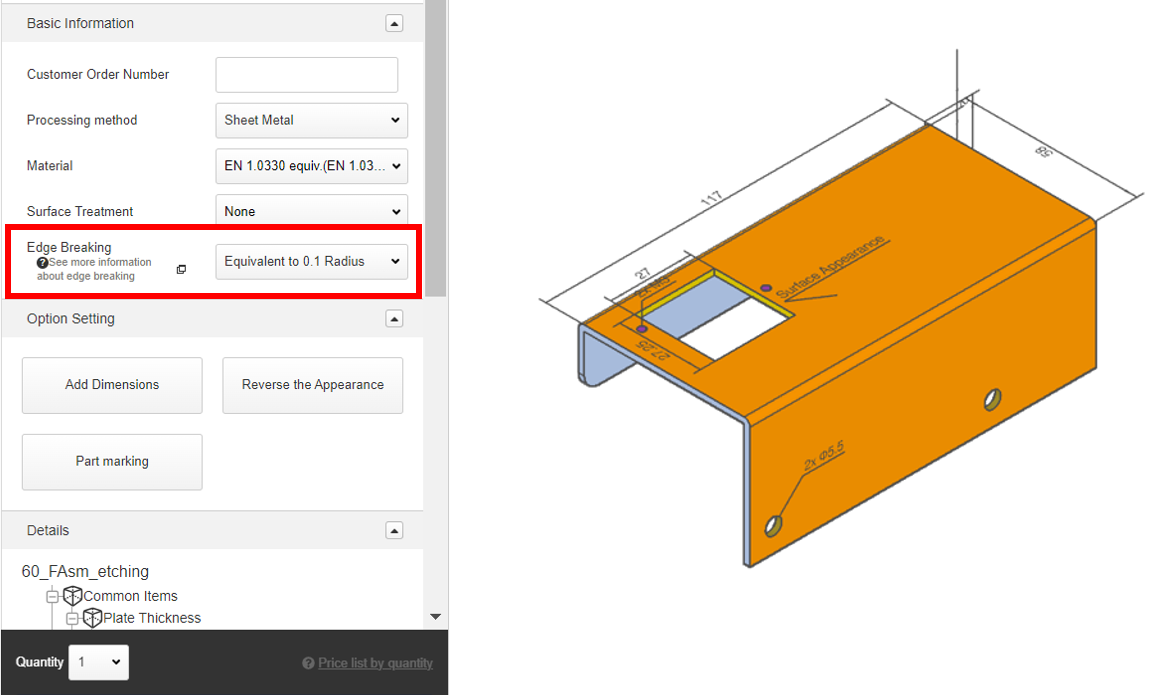The image size is (1164, 695).
Task: Open the Processing method dropdown
Action: point(311,120)
